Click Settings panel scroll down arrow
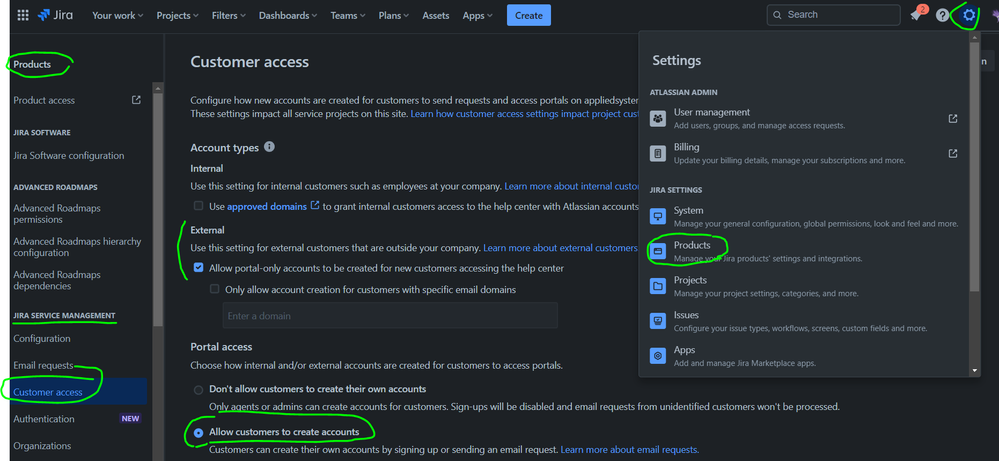999x461 pixels. [974, 370]
